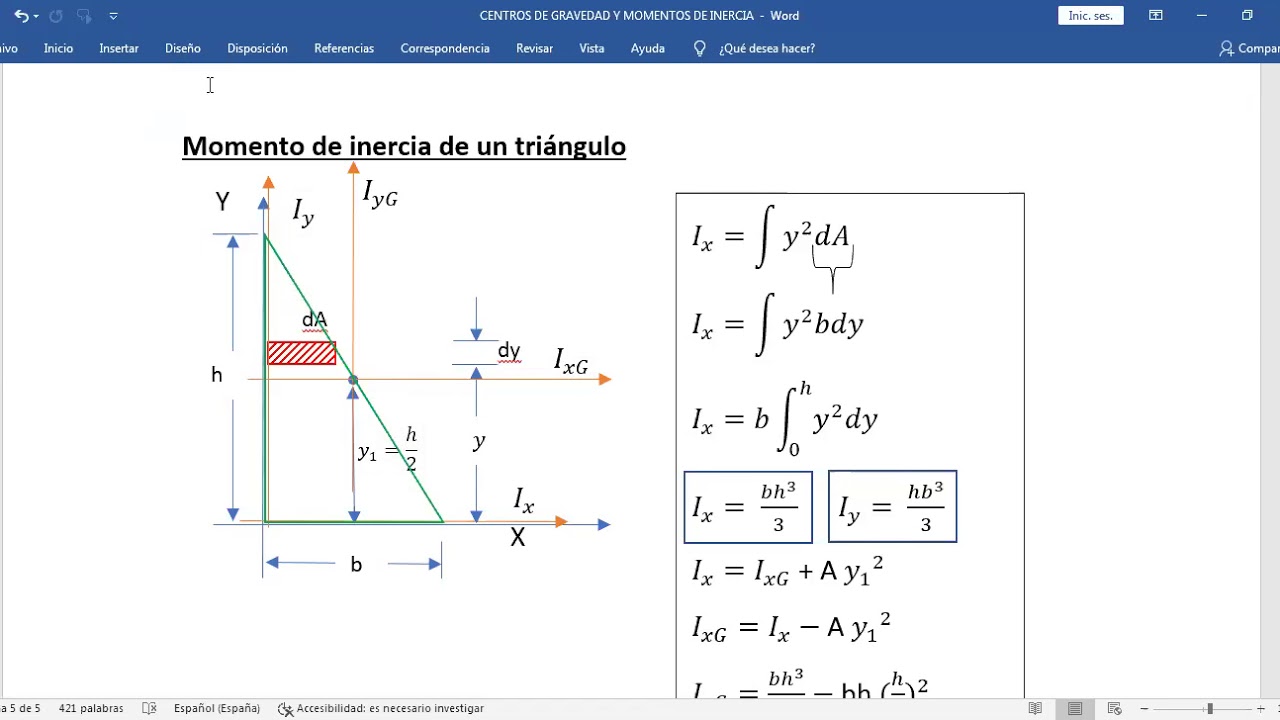Click the page count indicator '5 de 5'
1280x720 pixels.
pos(21,708)
